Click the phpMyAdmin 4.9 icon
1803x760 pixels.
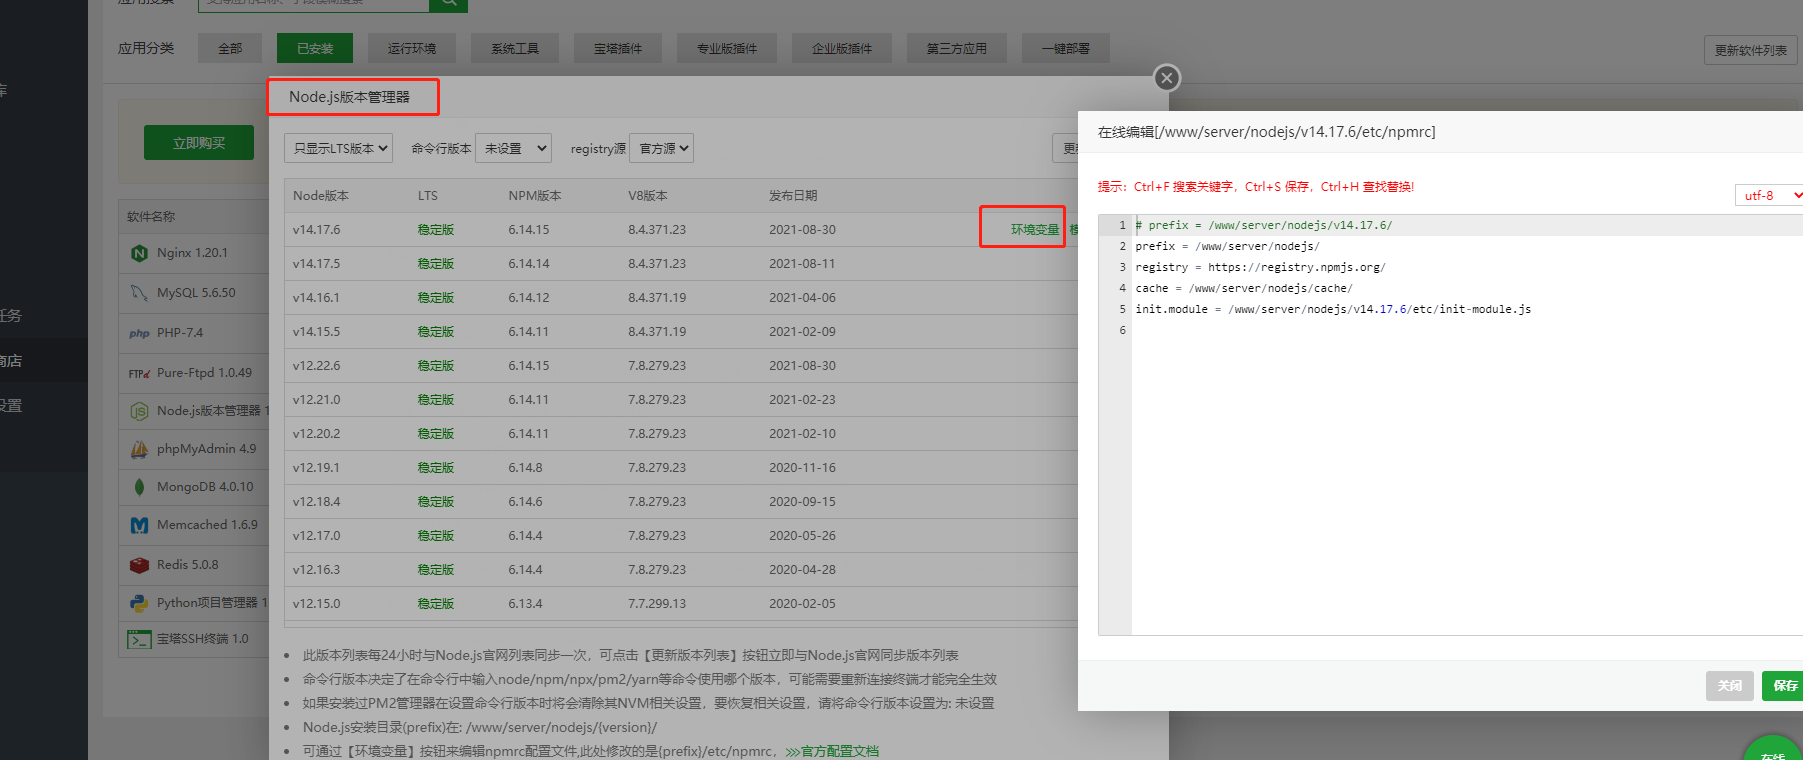(x=139, y=449)
